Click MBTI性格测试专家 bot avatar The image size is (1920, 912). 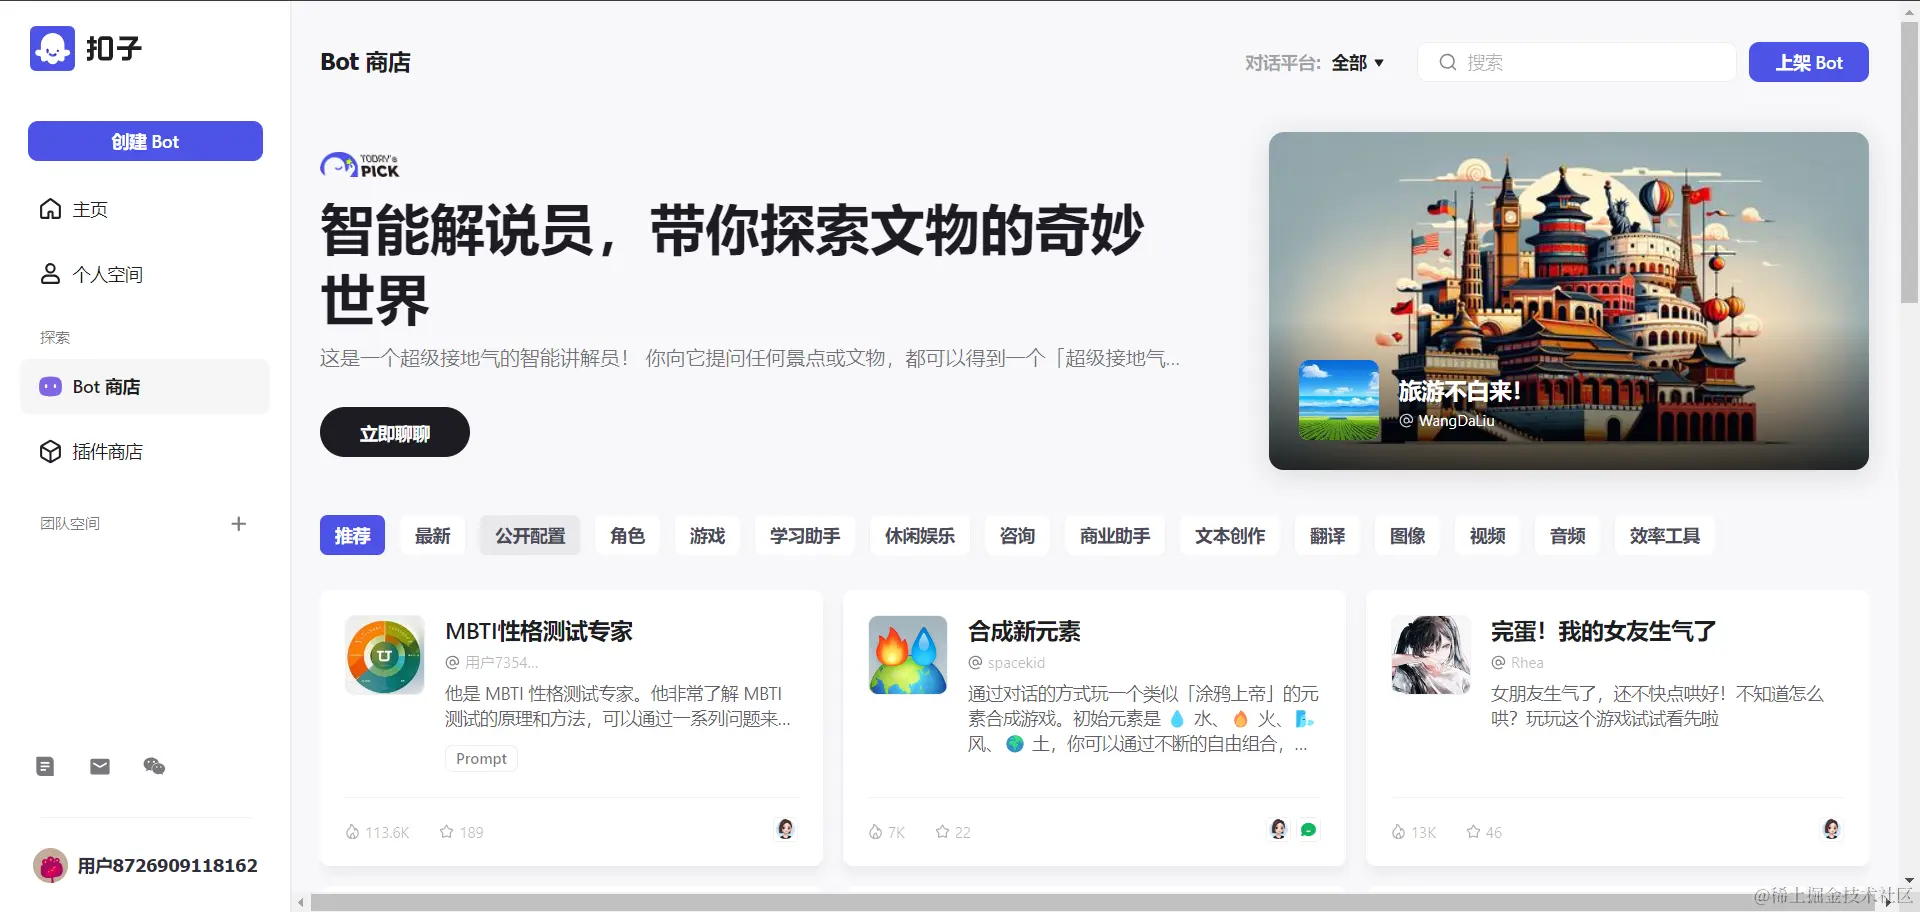[385, 655]
